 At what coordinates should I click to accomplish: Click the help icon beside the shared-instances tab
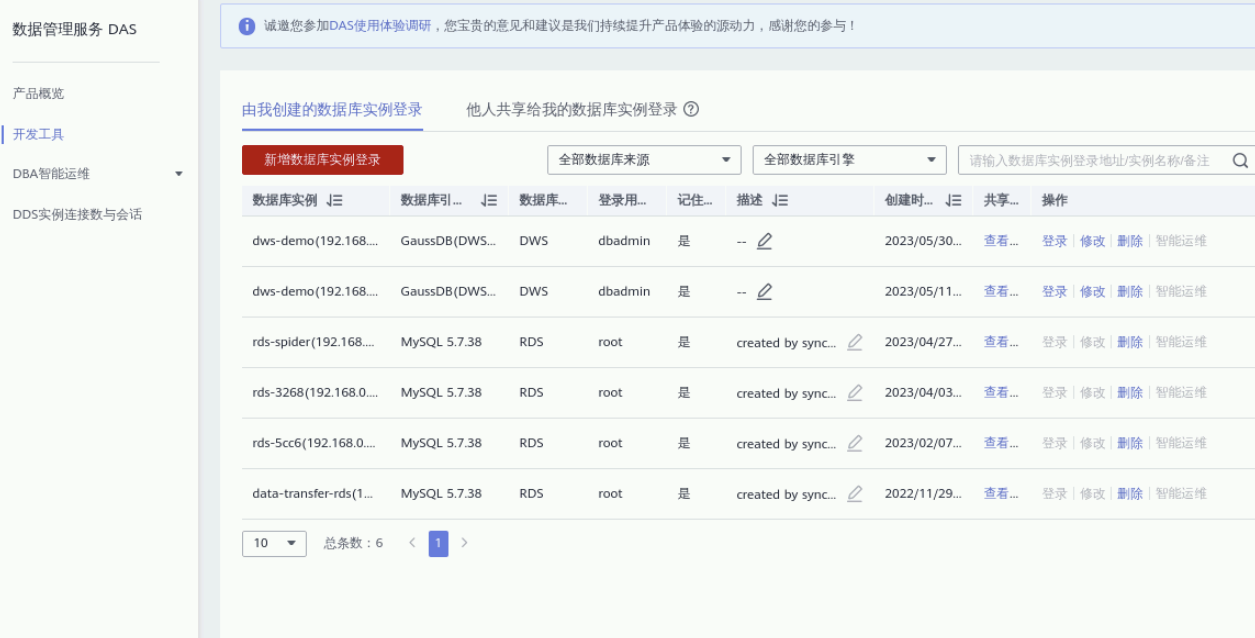(x=691, y=109)
